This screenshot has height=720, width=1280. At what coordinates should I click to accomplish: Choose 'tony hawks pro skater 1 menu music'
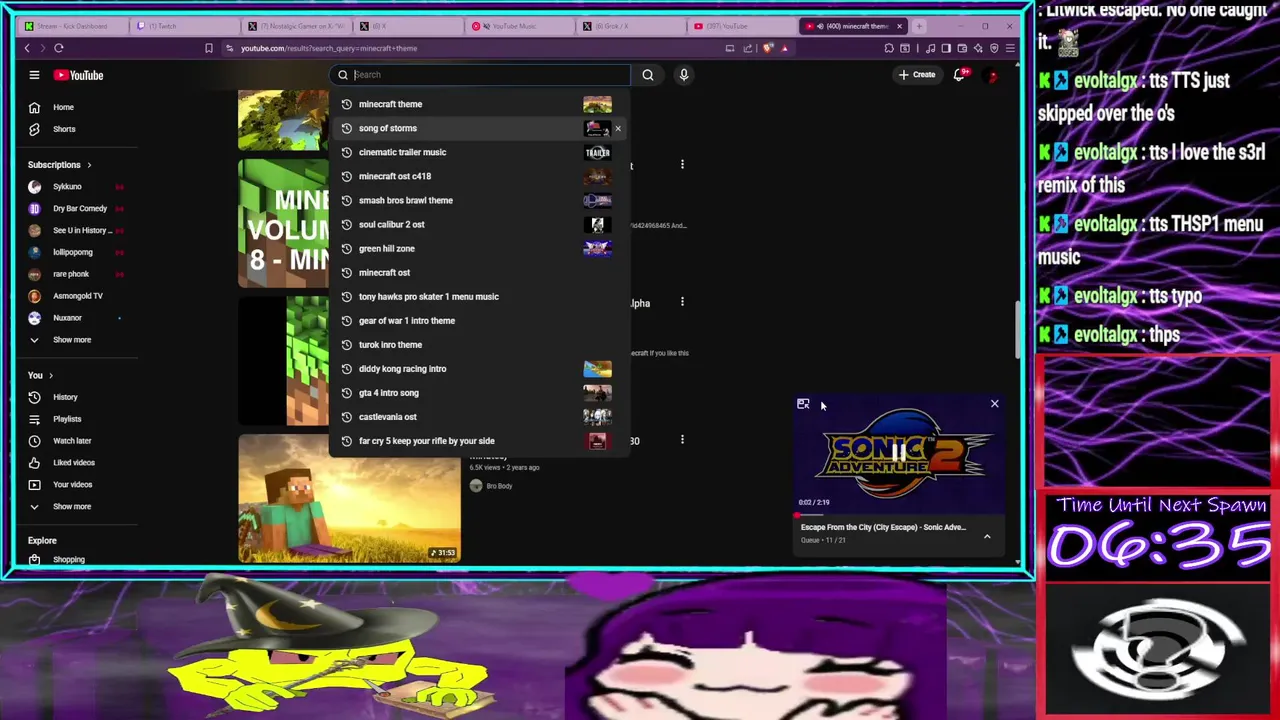(479, 296)
